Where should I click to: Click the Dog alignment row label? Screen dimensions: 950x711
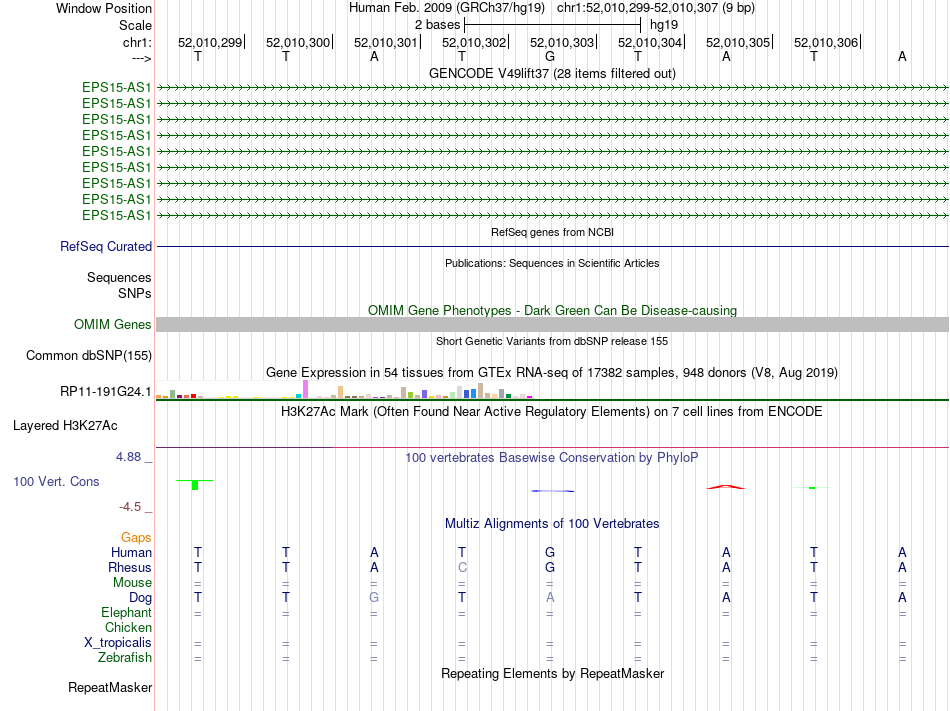[x=140, y=598]
